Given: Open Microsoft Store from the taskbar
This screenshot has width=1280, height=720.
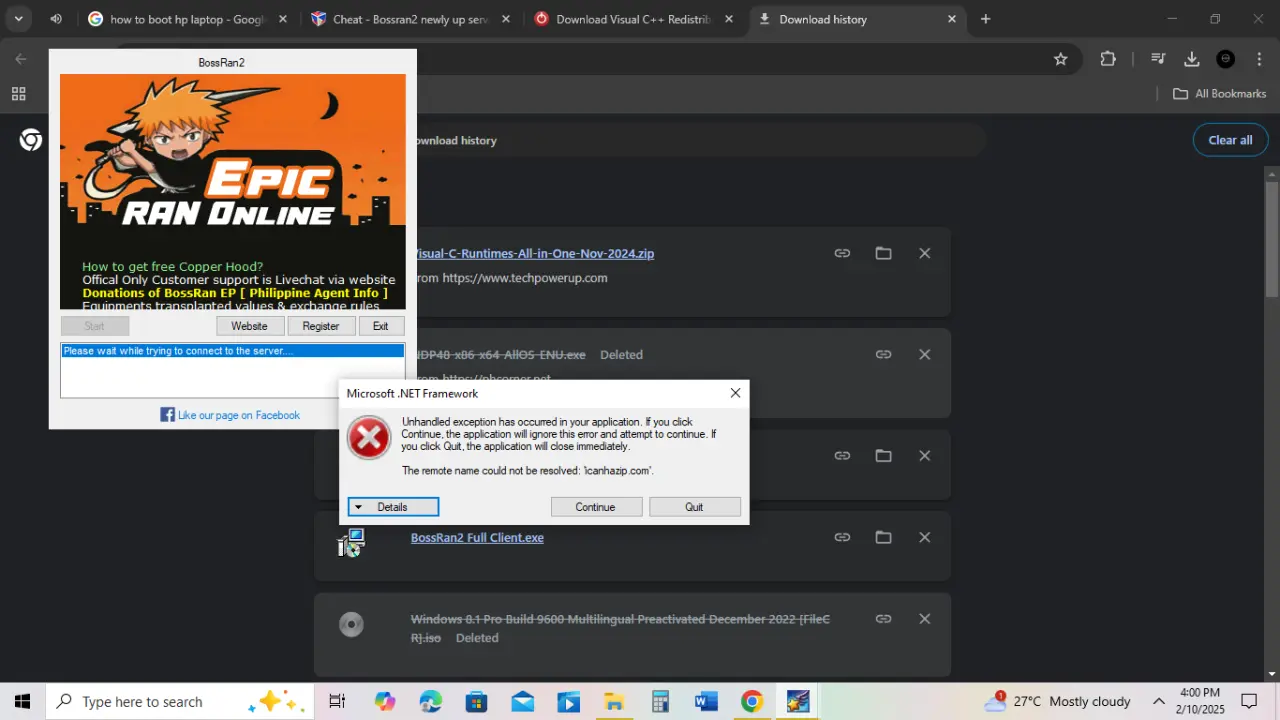Looking at the screenshot, I should 476,701.
